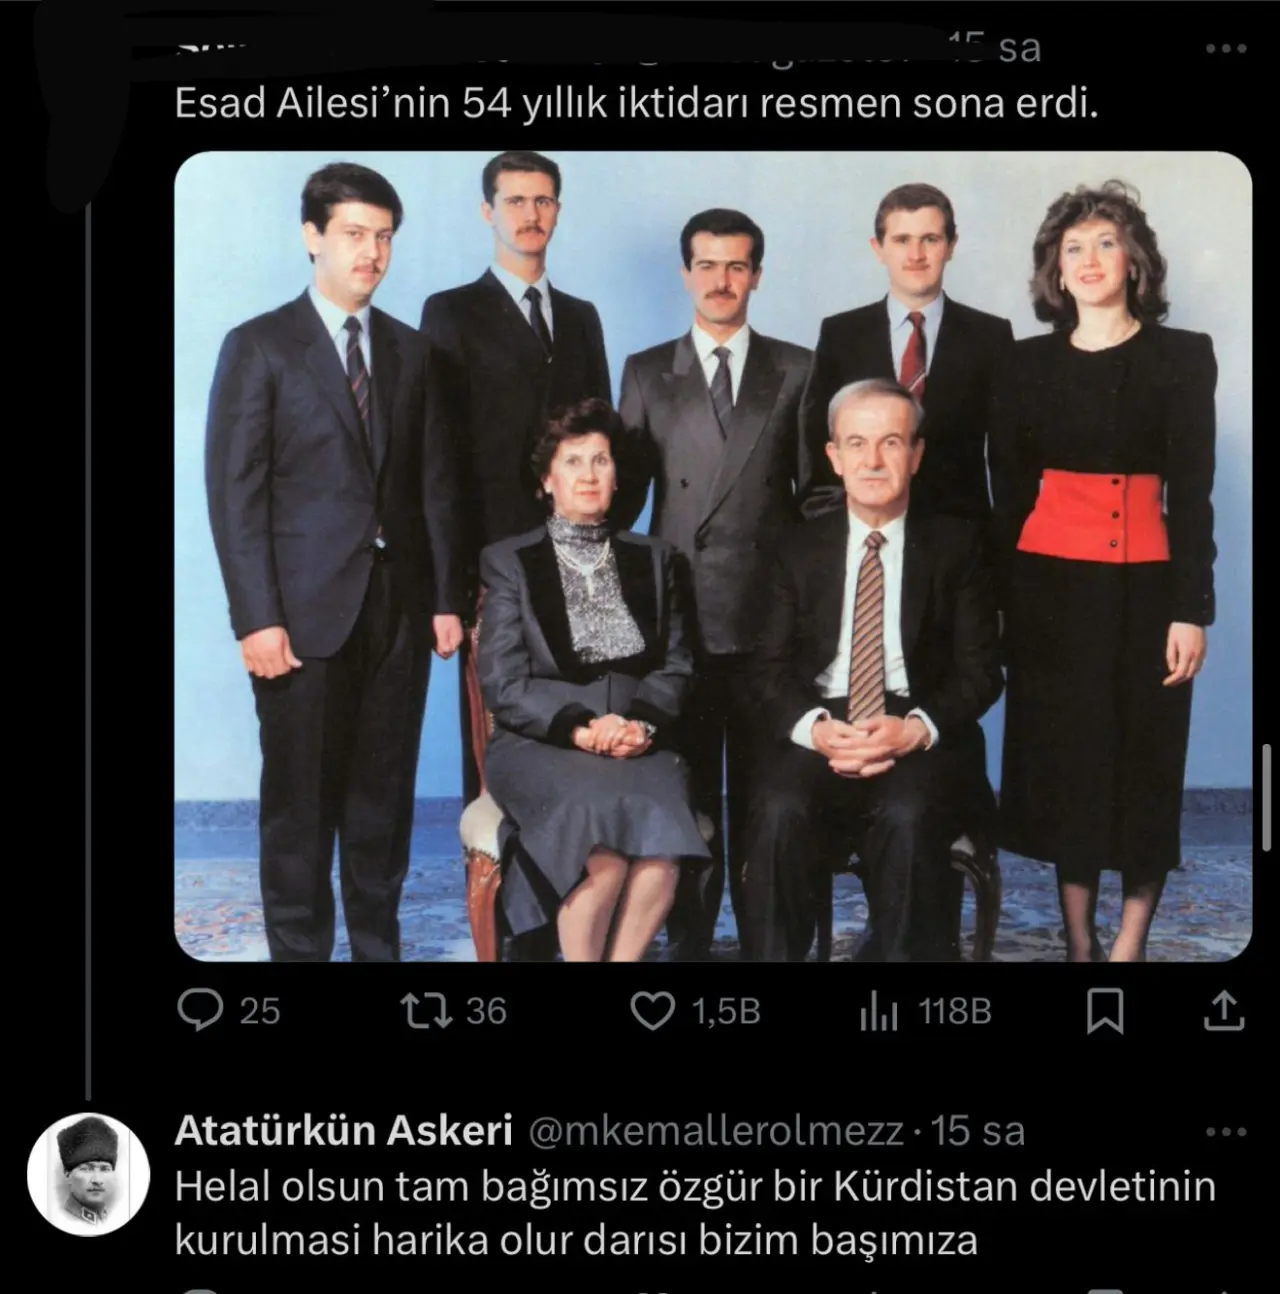Open the reply text mentioning Kürdistan devletinin
This screenshot has height=1294, width=1280.
[x=695, y=1213]
